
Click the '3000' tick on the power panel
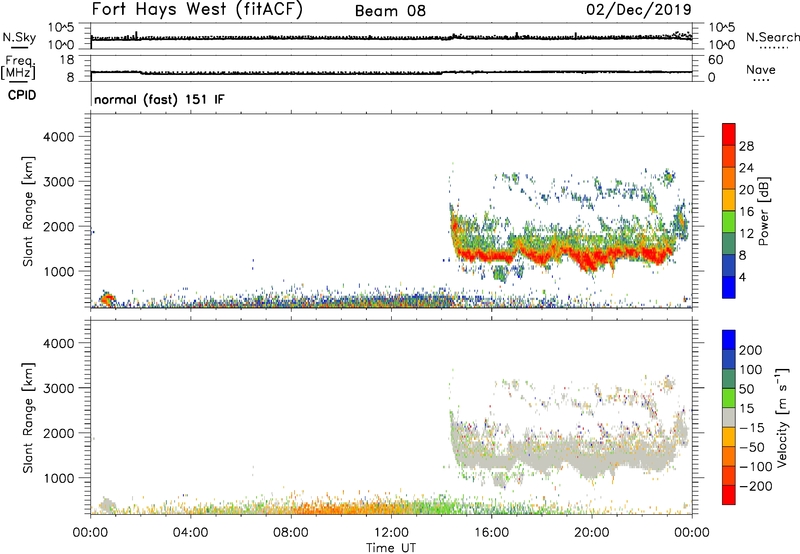(x=58, y=182)
